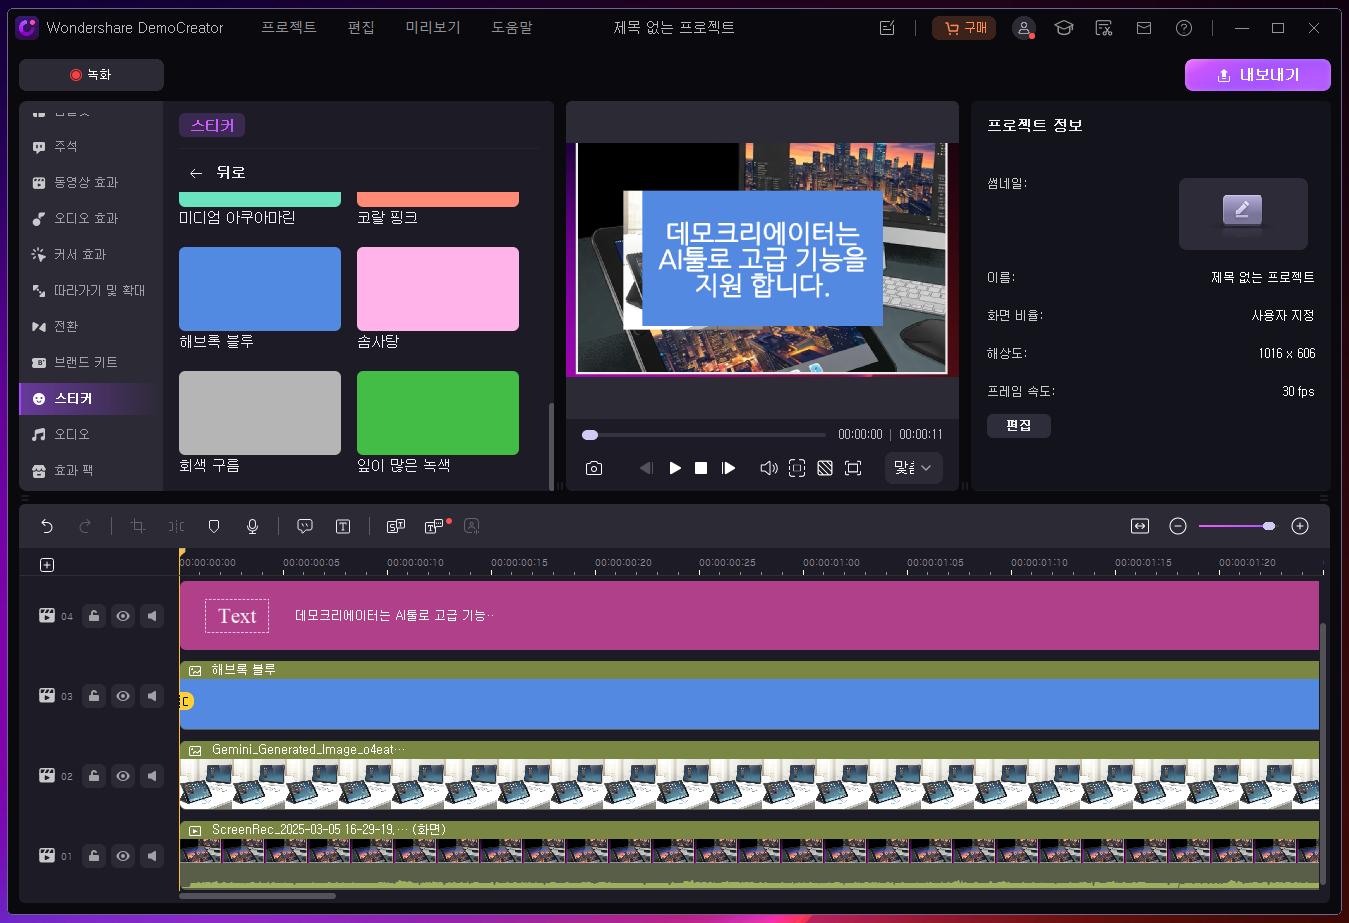This screenshot has height=923, width=1349.
Task: Open 브랜드 키트 in the sidebar
Action: tap(91, 363)
